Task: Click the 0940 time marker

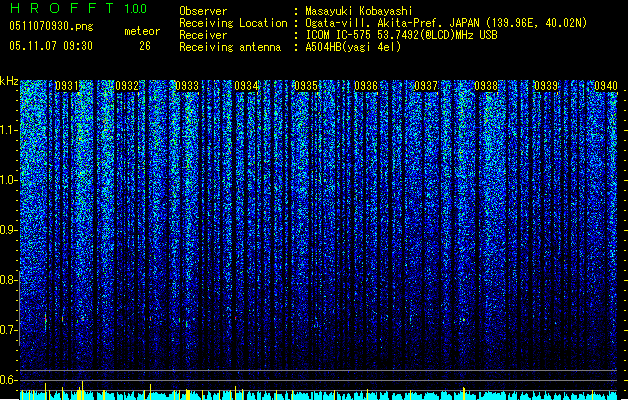Action: point(606,86)
